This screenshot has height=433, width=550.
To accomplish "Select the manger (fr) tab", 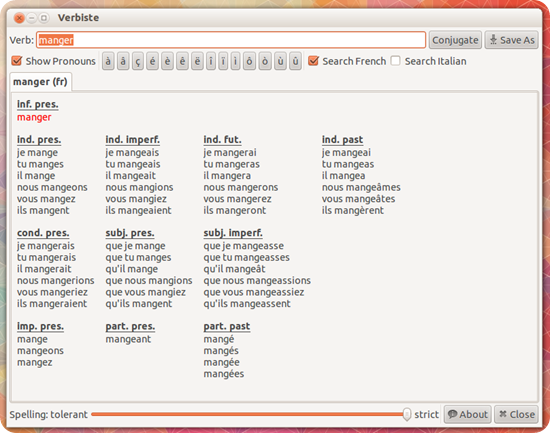I will click(x=40, y=82).
